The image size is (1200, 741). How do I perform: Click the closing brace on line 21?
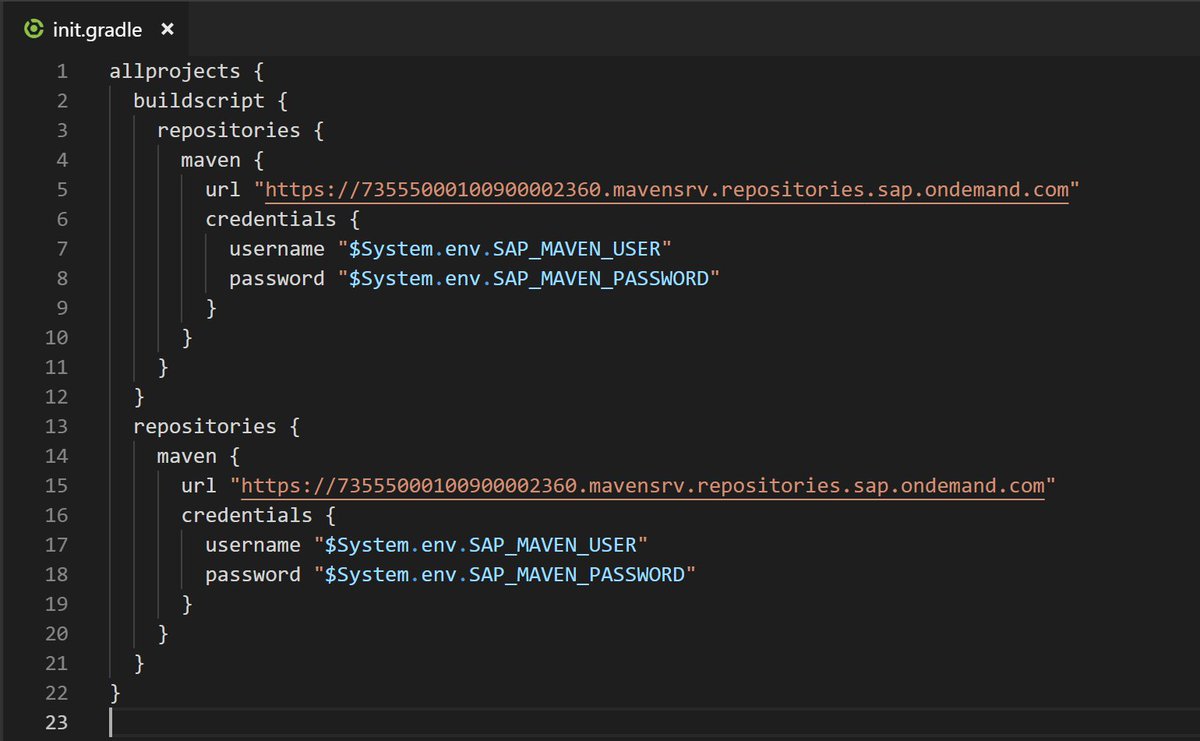139,663
